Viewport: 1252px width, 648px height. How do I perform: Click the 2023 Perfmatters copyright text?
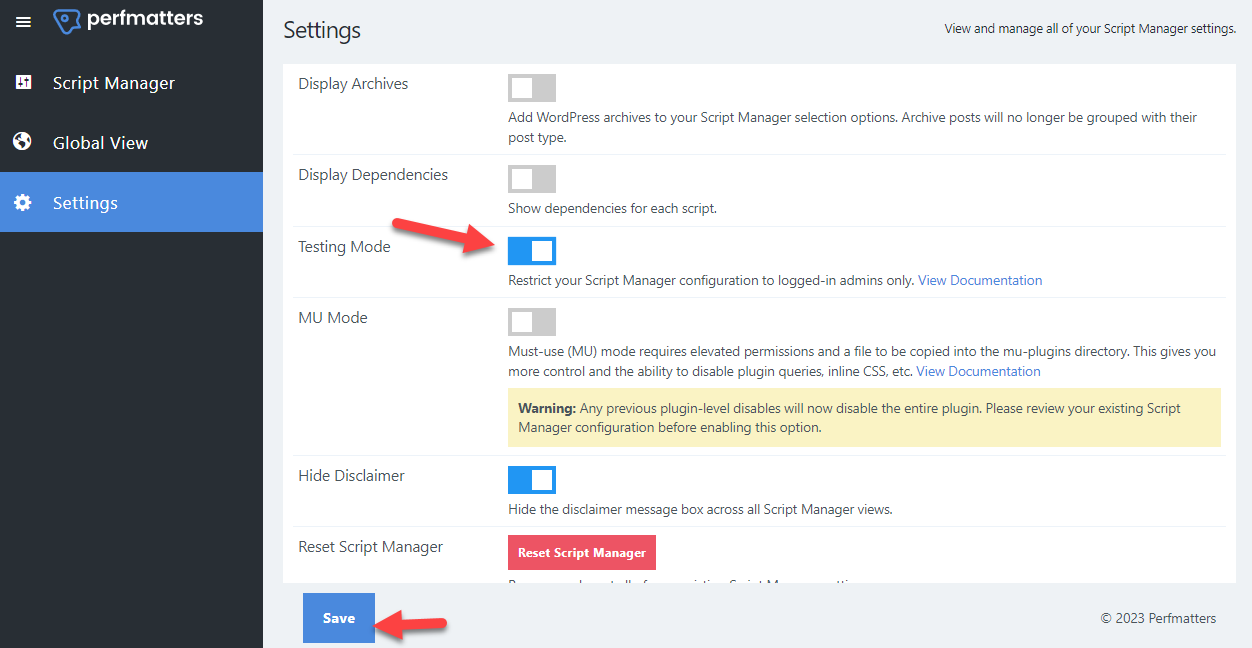(1158, 618)
